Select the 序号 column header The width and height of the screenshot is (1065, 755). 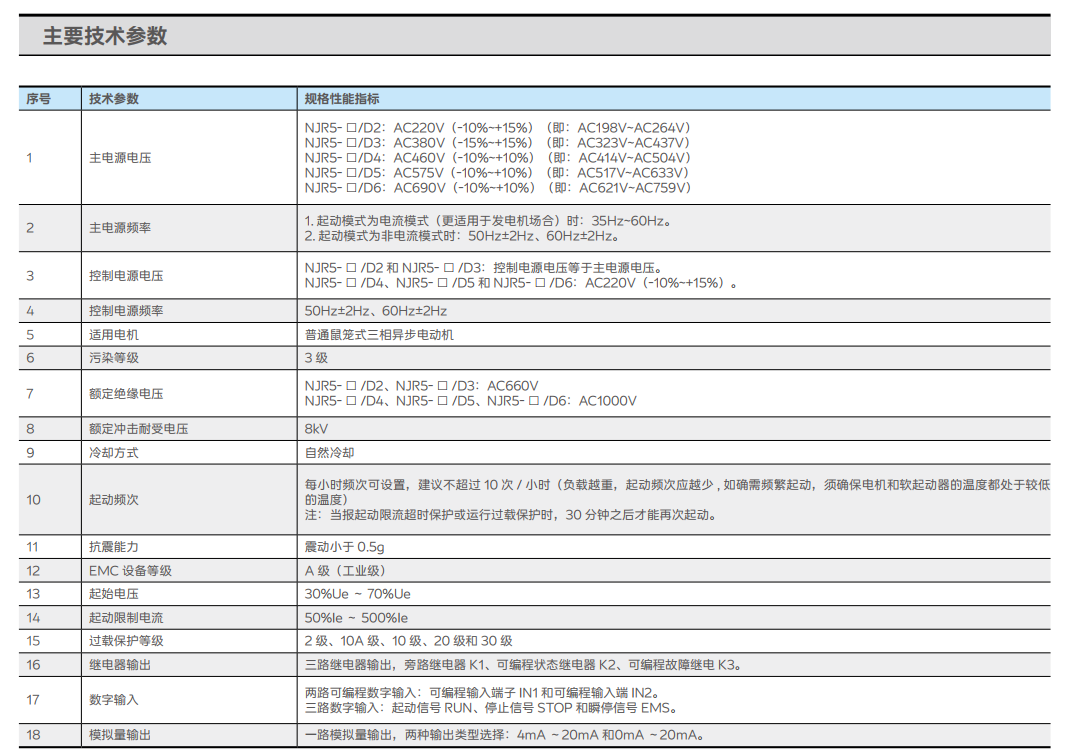[x=38, y=99]
